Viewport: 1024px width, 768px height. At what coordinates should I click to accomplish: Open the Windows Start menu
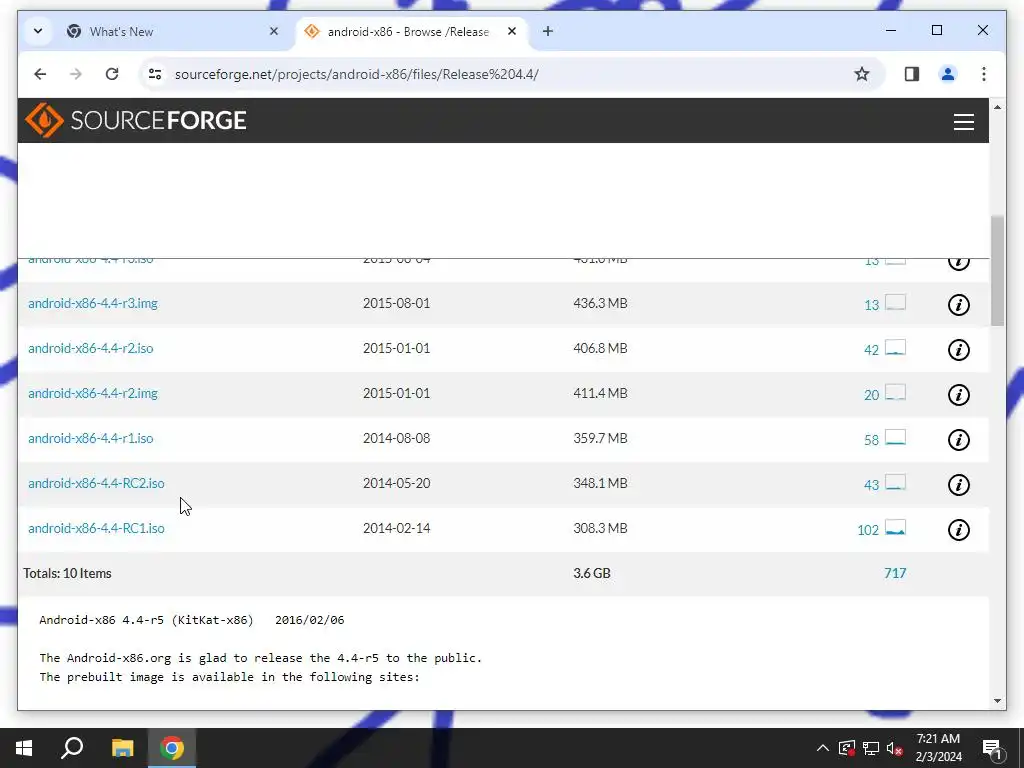coord(24,748)
